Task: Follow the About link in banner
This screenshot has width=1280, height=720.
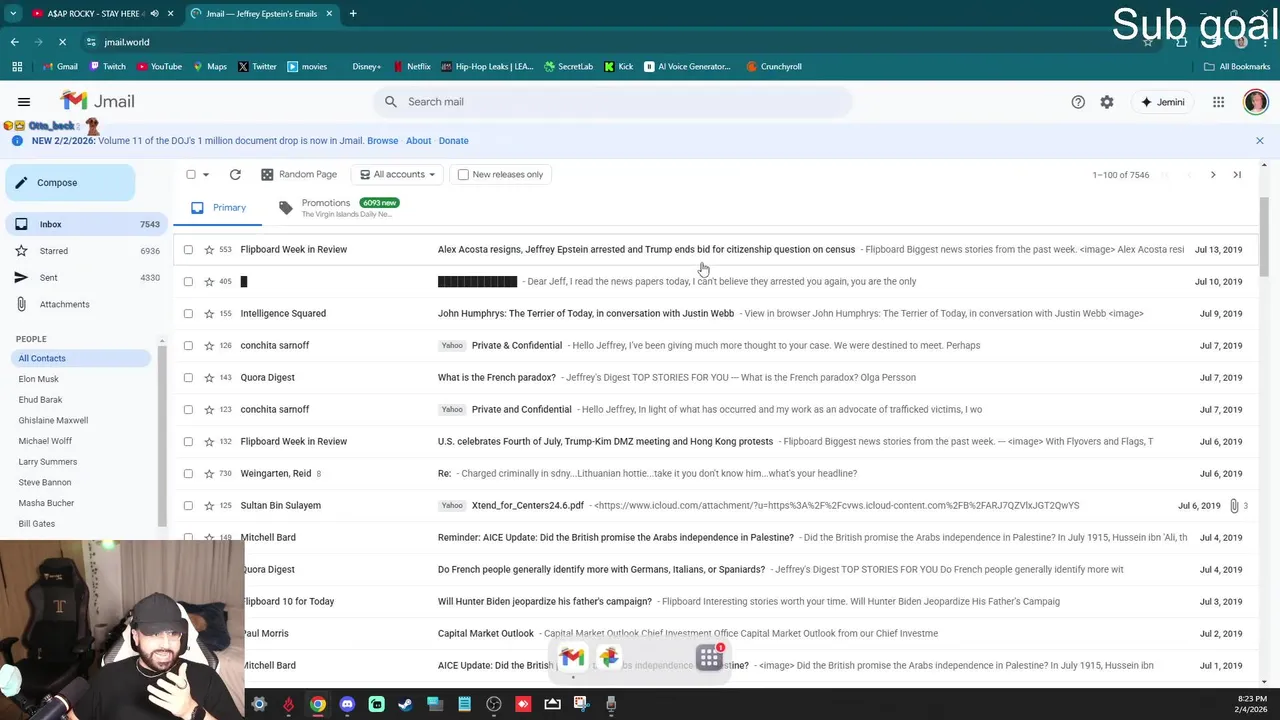Action: [x=418, y=141]
